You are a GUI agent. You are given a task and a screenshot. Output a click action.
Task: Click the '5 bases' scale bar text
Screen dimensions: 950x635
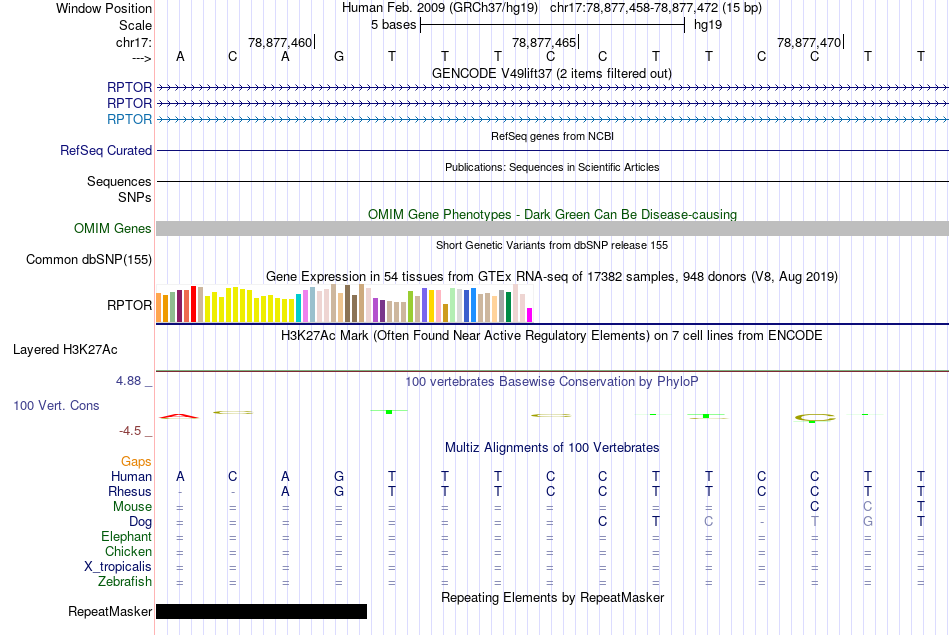[x=394, y=25]
